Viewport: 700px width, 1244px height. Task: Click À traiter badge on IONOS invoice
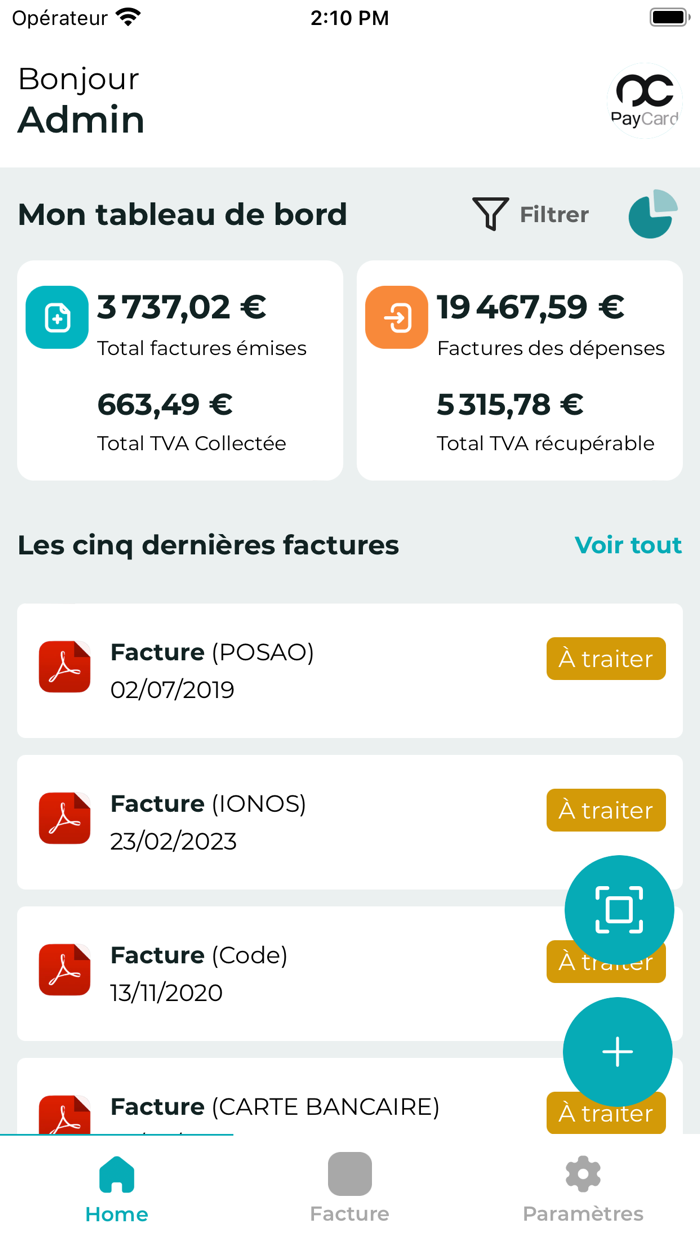[x=605, y=810]
